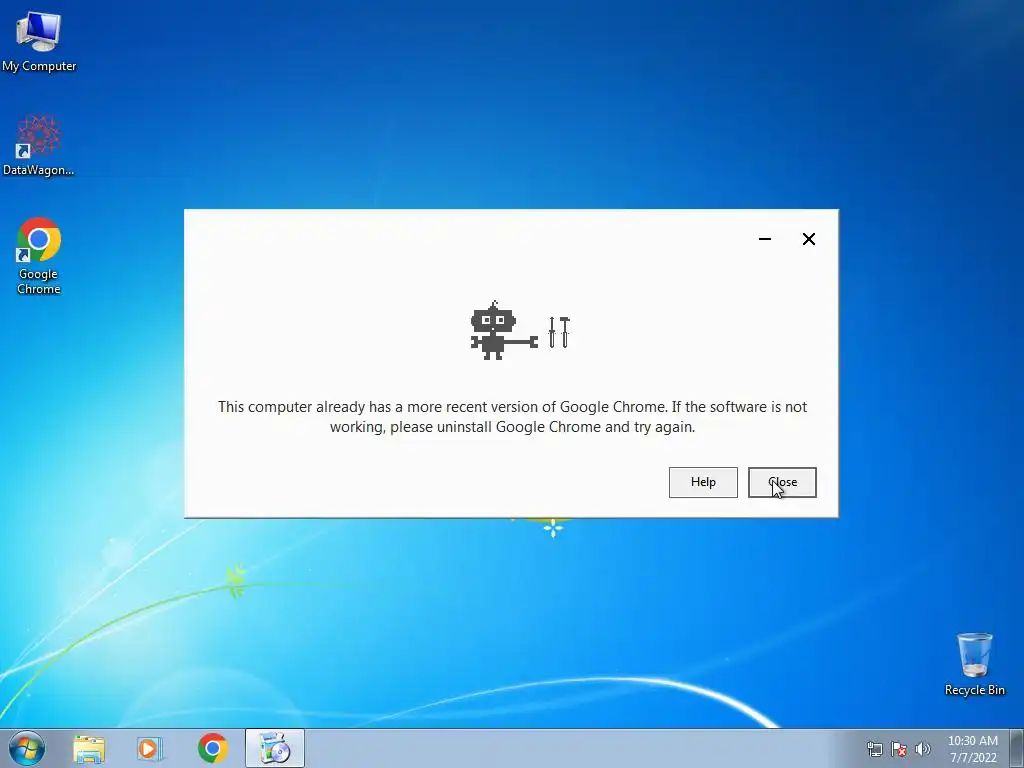
Task: Show the clock and date flyout
Action: coord(972,749)
